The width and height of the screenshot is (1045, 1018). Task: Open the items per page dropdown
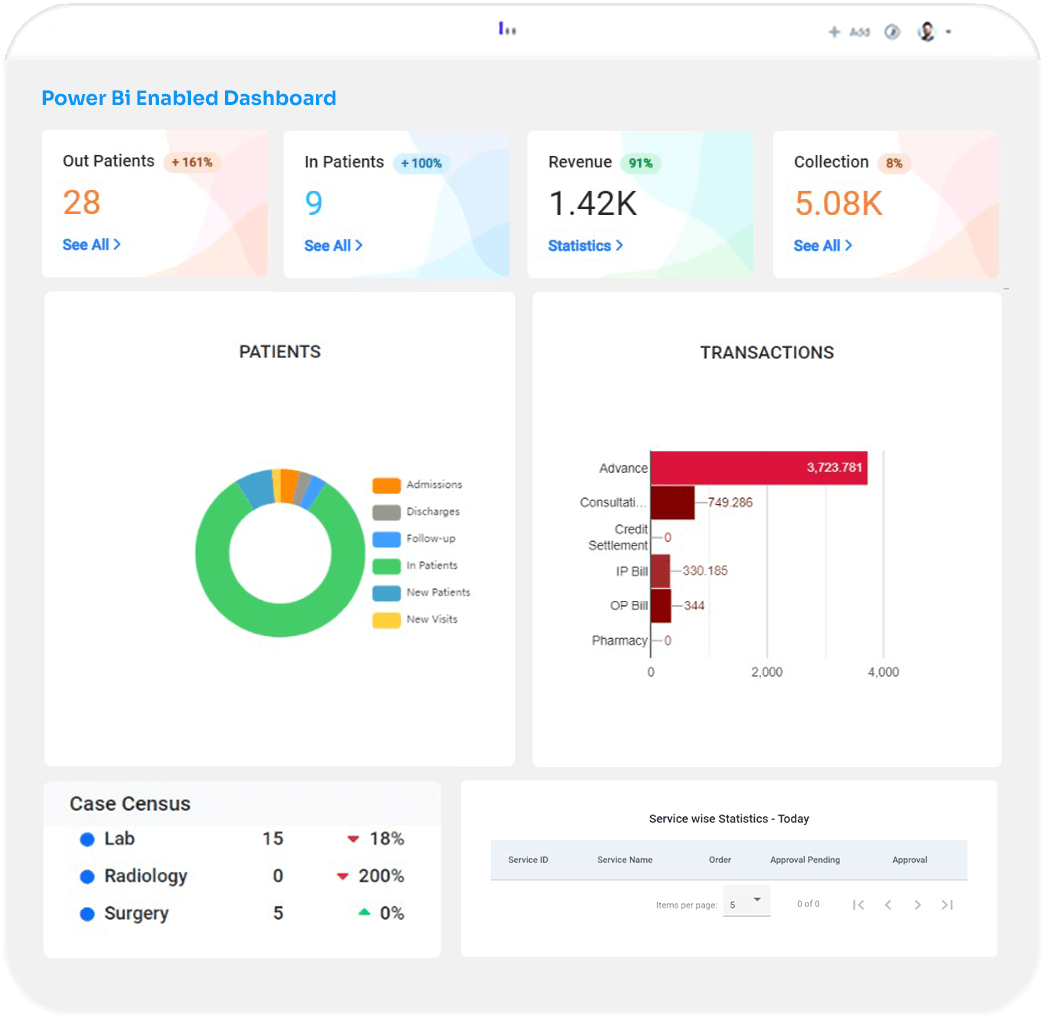point(747,901)
